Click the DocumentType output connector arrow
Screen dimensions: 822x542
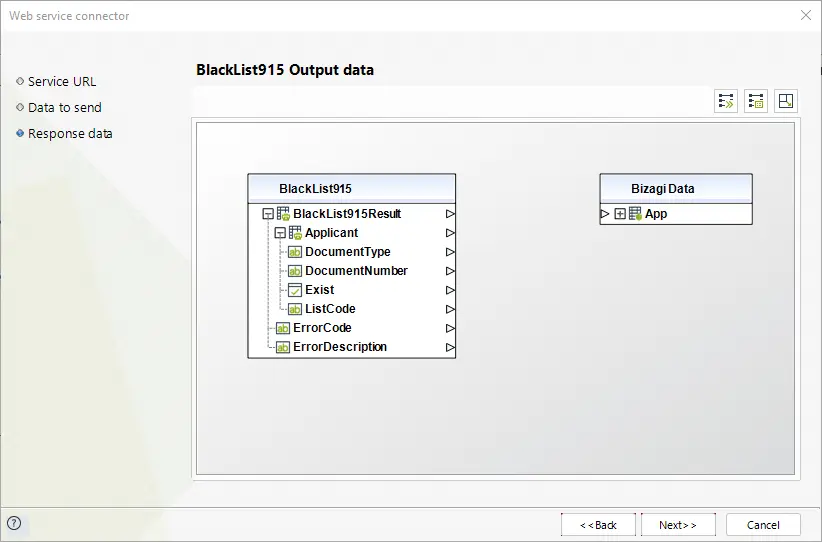450,252
